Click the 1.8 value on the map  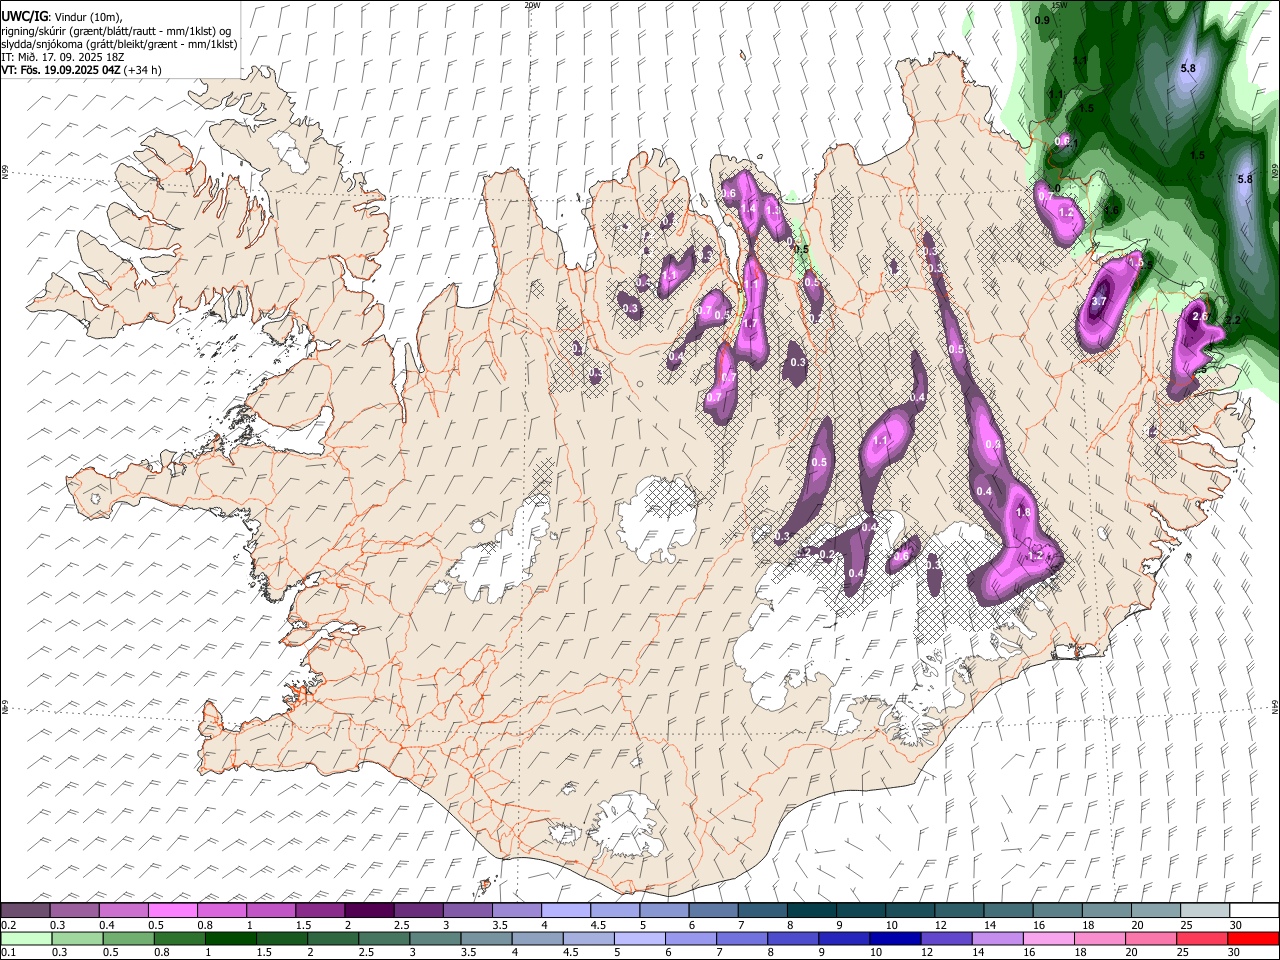tap(1023, 512)
